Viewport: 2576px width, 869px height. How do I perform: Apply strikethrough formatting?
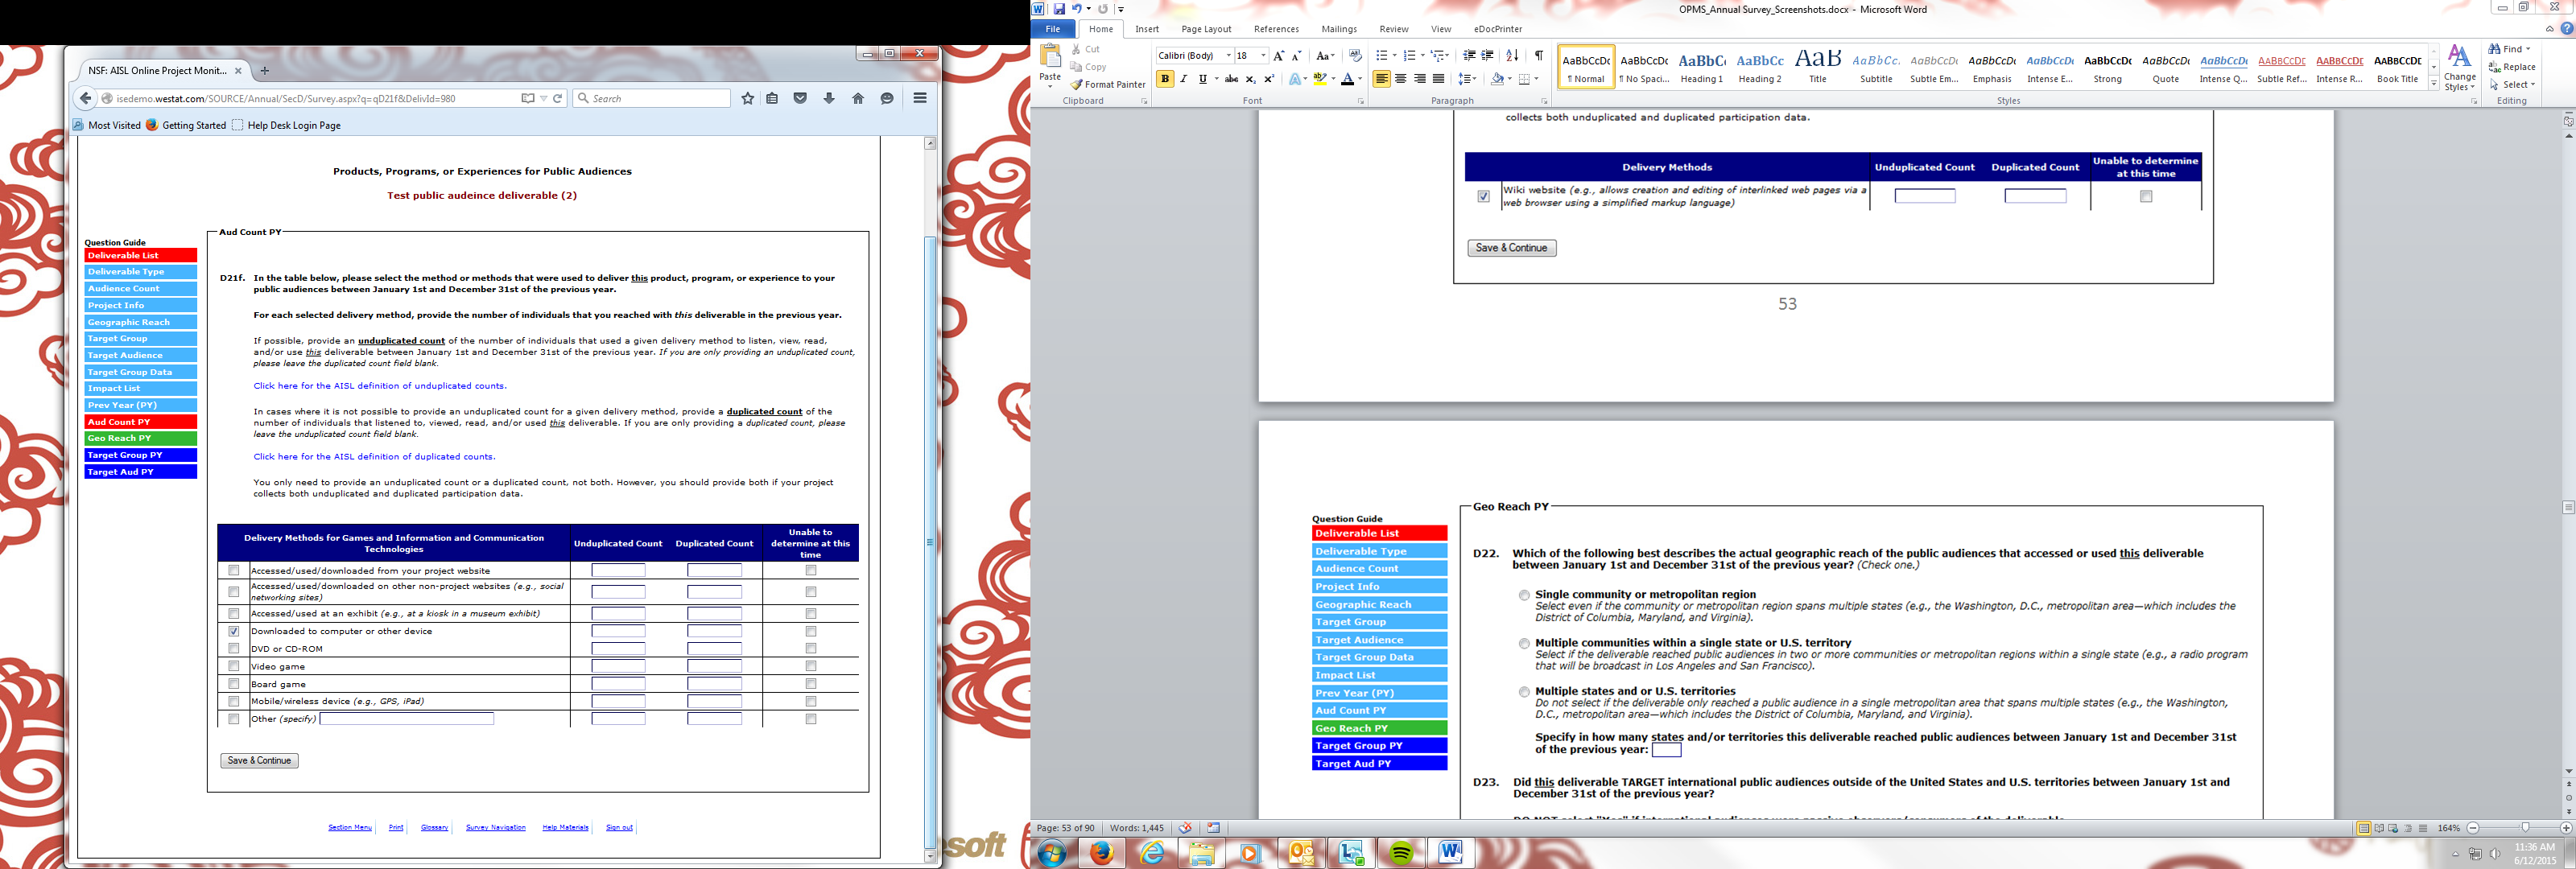1231,79
